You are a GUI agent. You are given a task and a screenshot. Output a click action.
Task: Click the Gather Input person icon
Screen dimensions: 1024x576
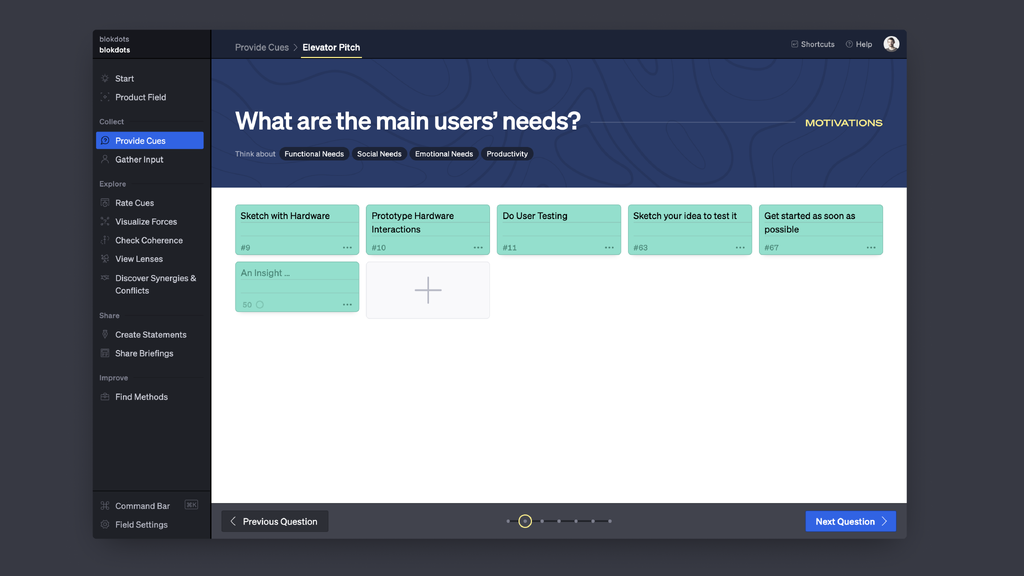tap(105, 159)
